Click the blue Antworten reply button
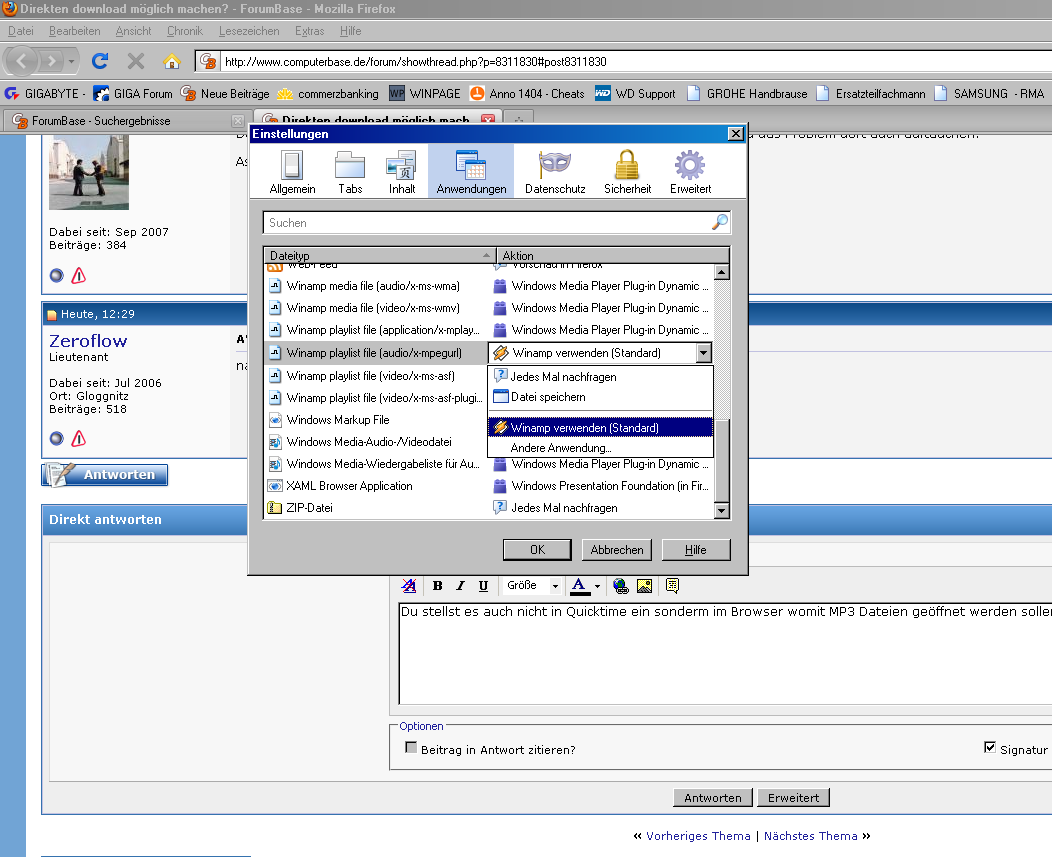The height and width of the screenshot is (857, 1052). tap(105, 474)
